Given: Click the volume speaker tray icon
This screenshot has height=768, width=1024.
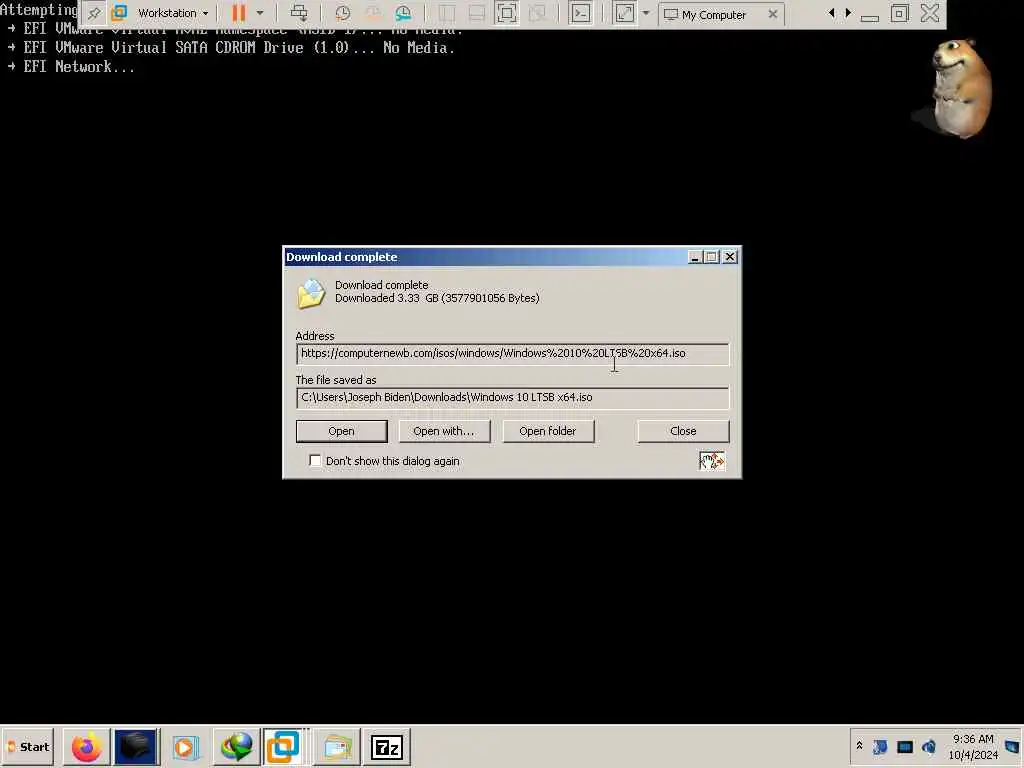Looking at the screenshot, I should pyautogui.click(x=929, y=746).
